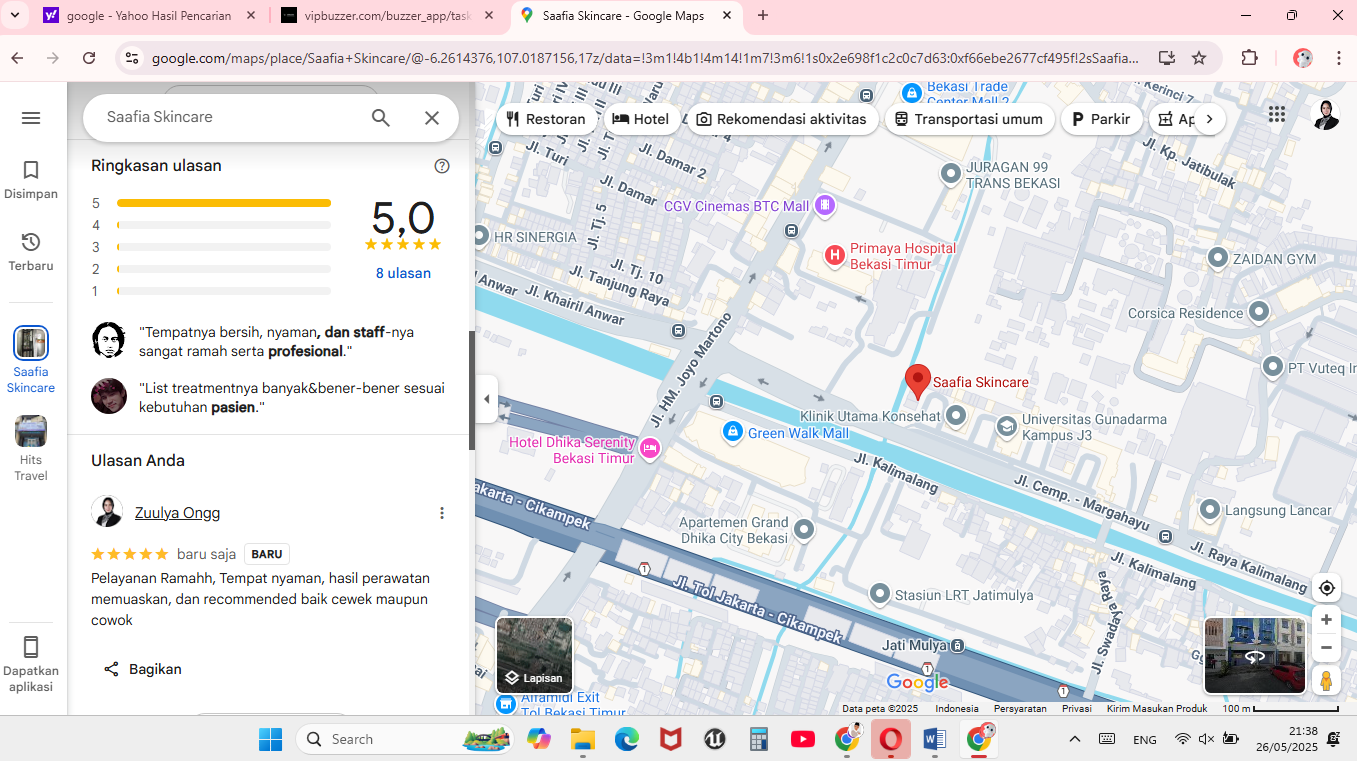Open the 8 ulasan reviews link
Screen dimensions: 1357x761
403,273
